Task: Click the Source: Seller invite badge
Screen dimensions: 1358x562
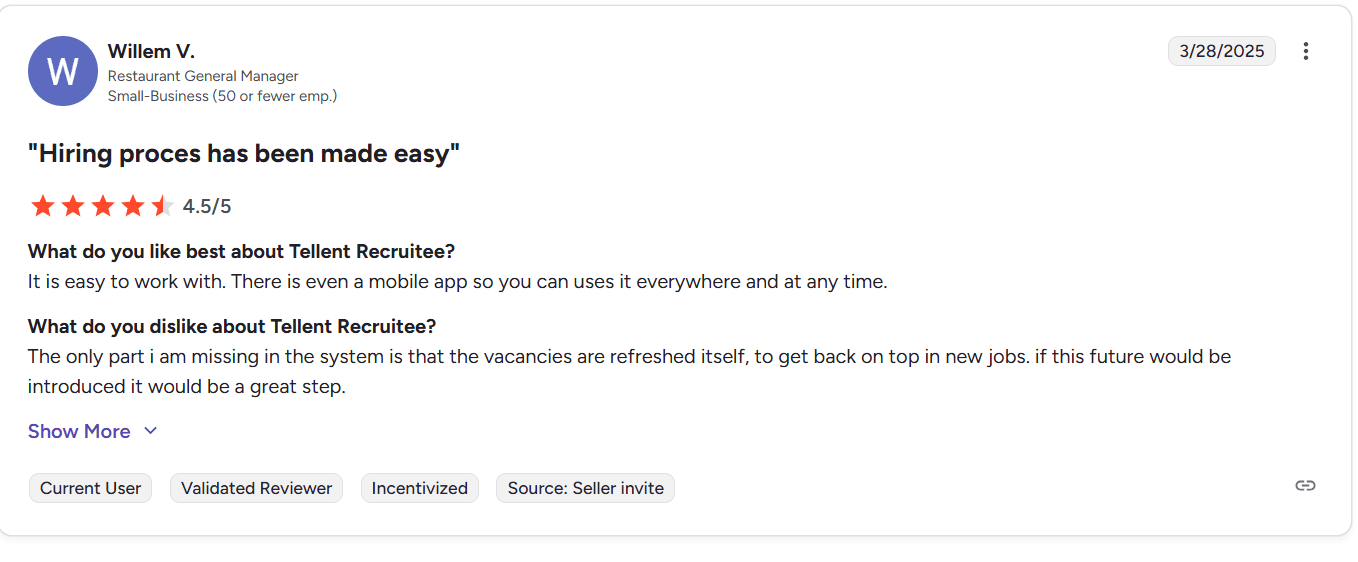Action: [x=585, y=488]
